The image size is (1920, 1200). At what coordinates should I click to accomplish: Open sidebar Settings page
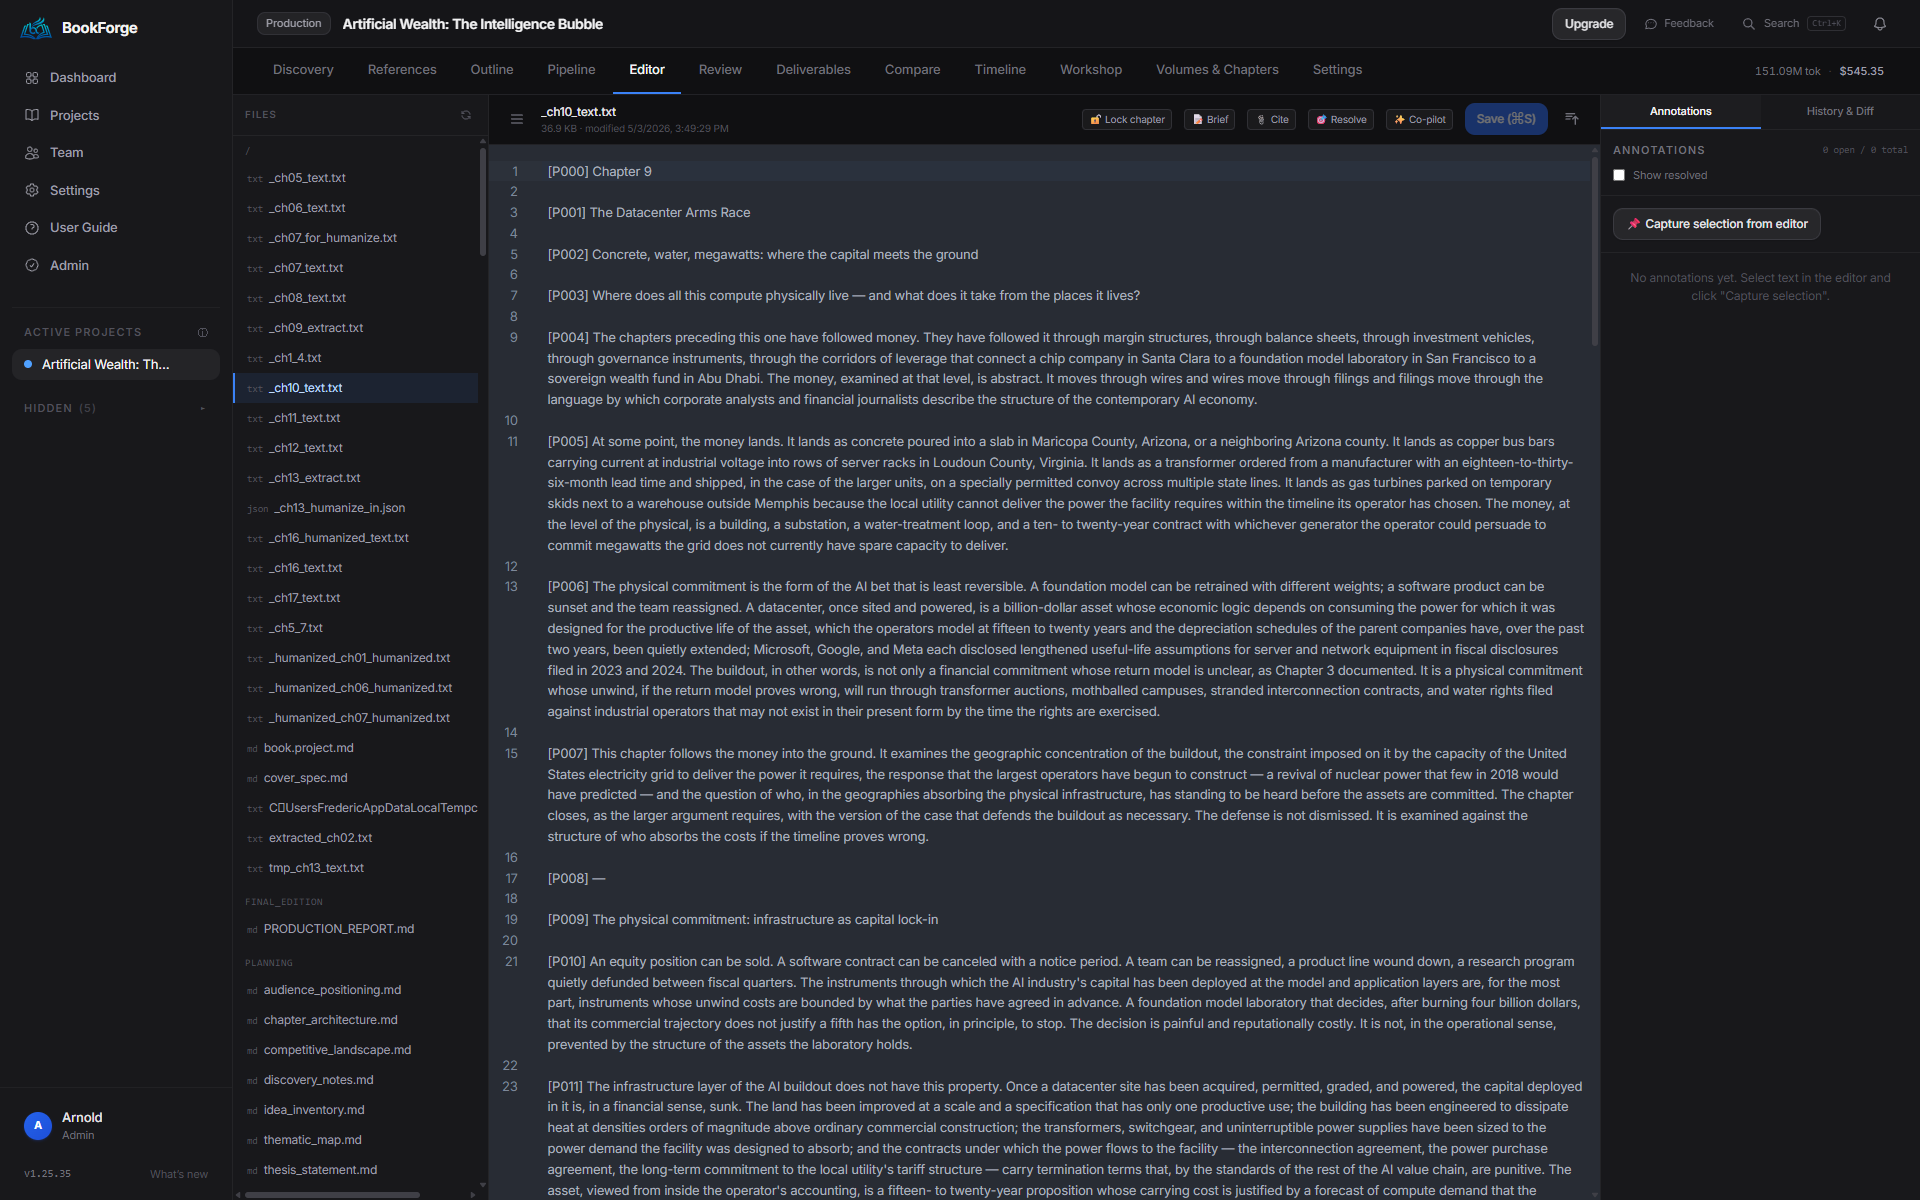click(x=74, y=191)
